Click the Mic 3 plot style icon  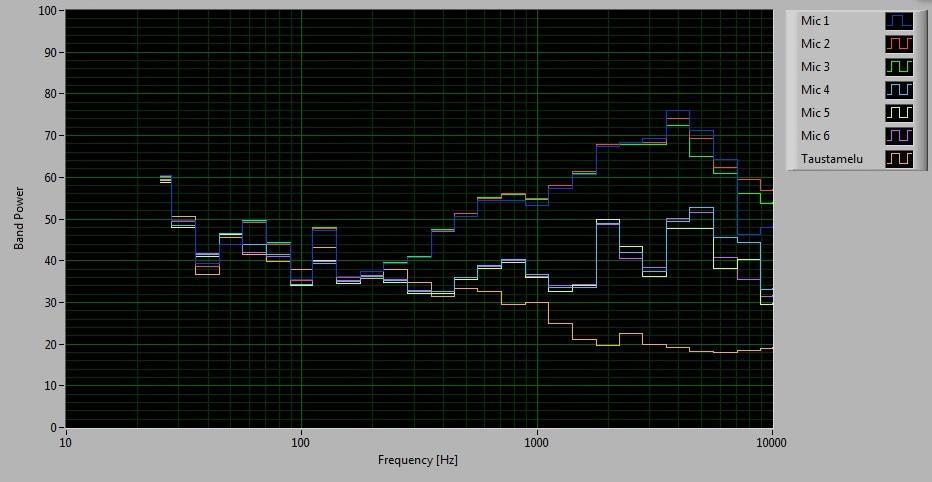point(898,67)
